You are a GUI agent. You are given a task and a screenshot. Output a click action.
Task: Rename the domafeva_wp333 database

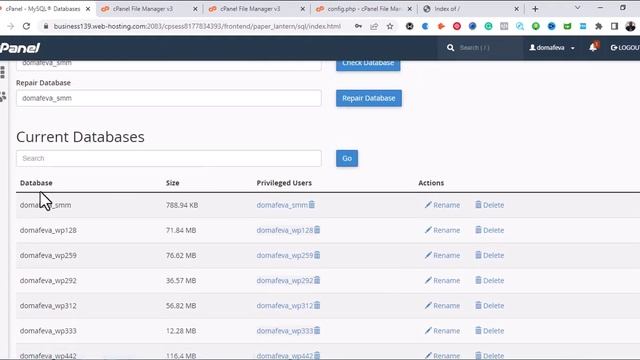click(442, 331)
